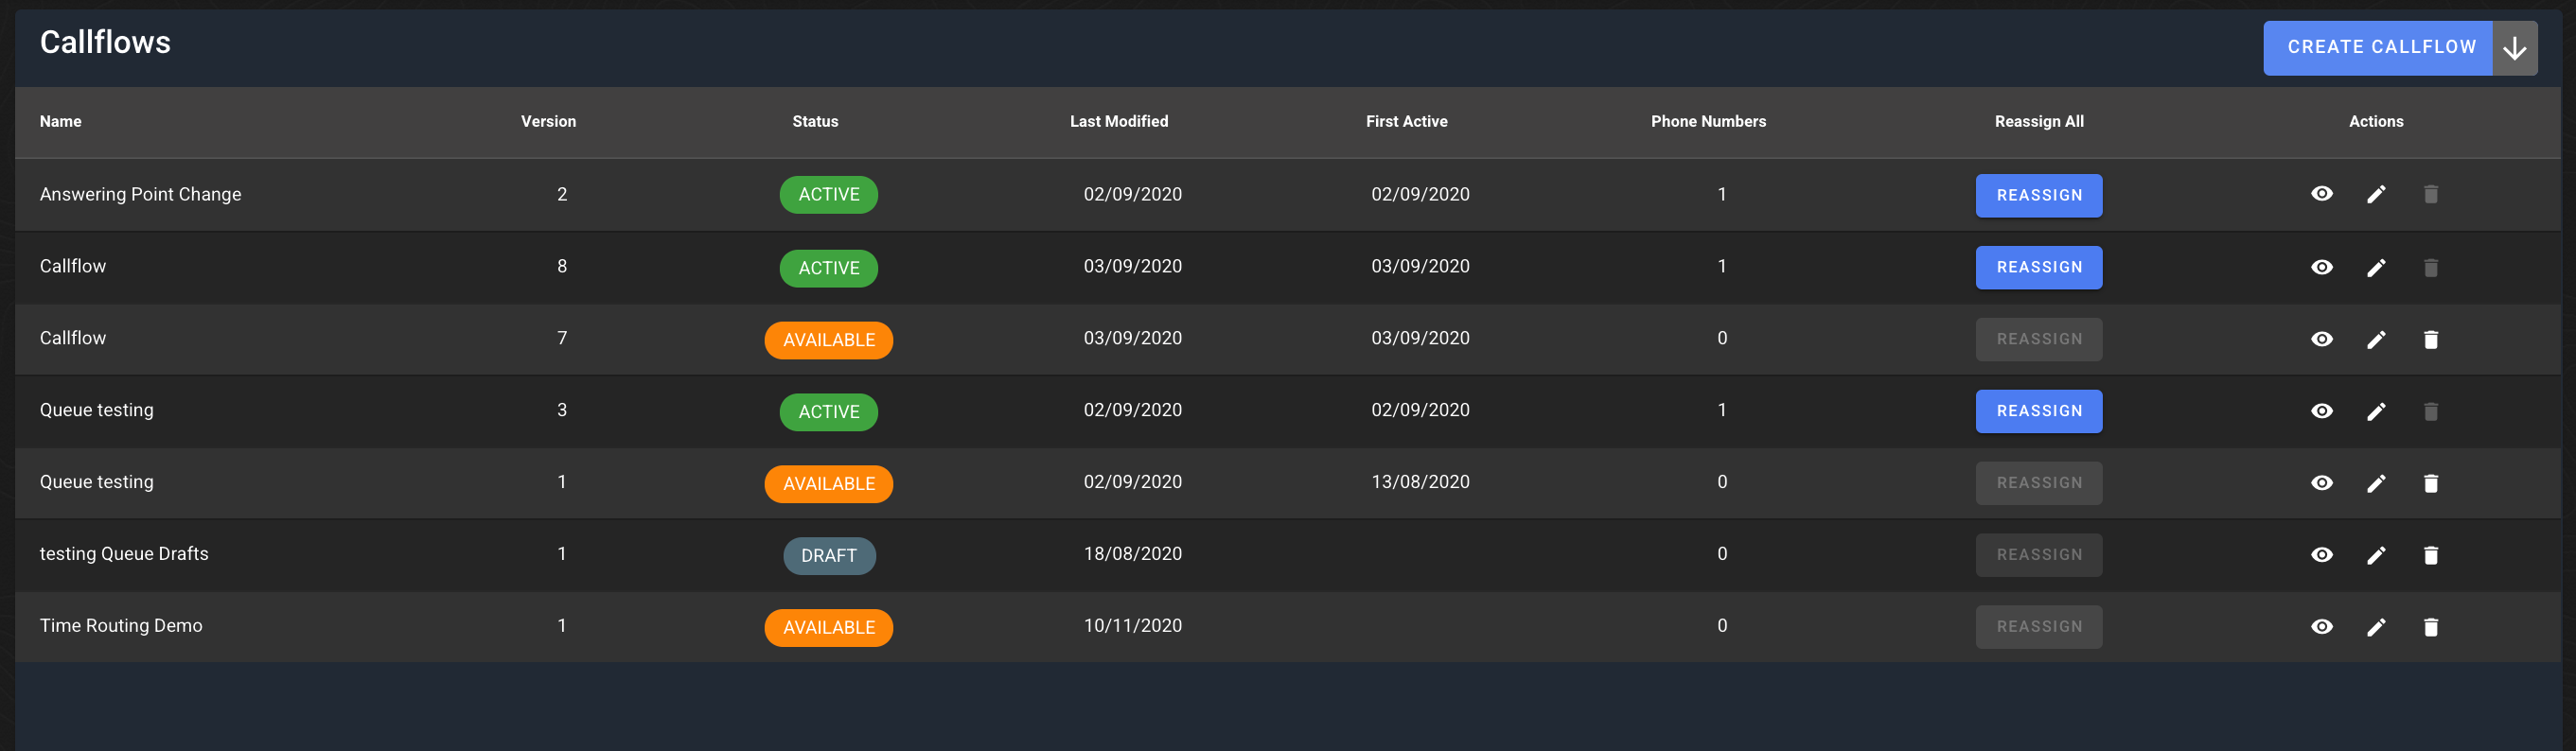
Task: Reassign numbers for Queue testing version 3
Action: (2038, 411)
